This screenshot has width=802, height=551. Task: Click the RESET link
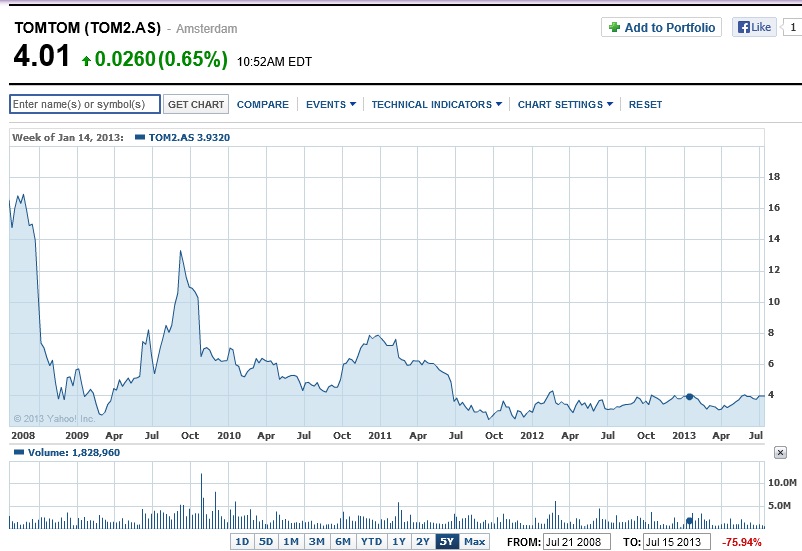[645, 104]
